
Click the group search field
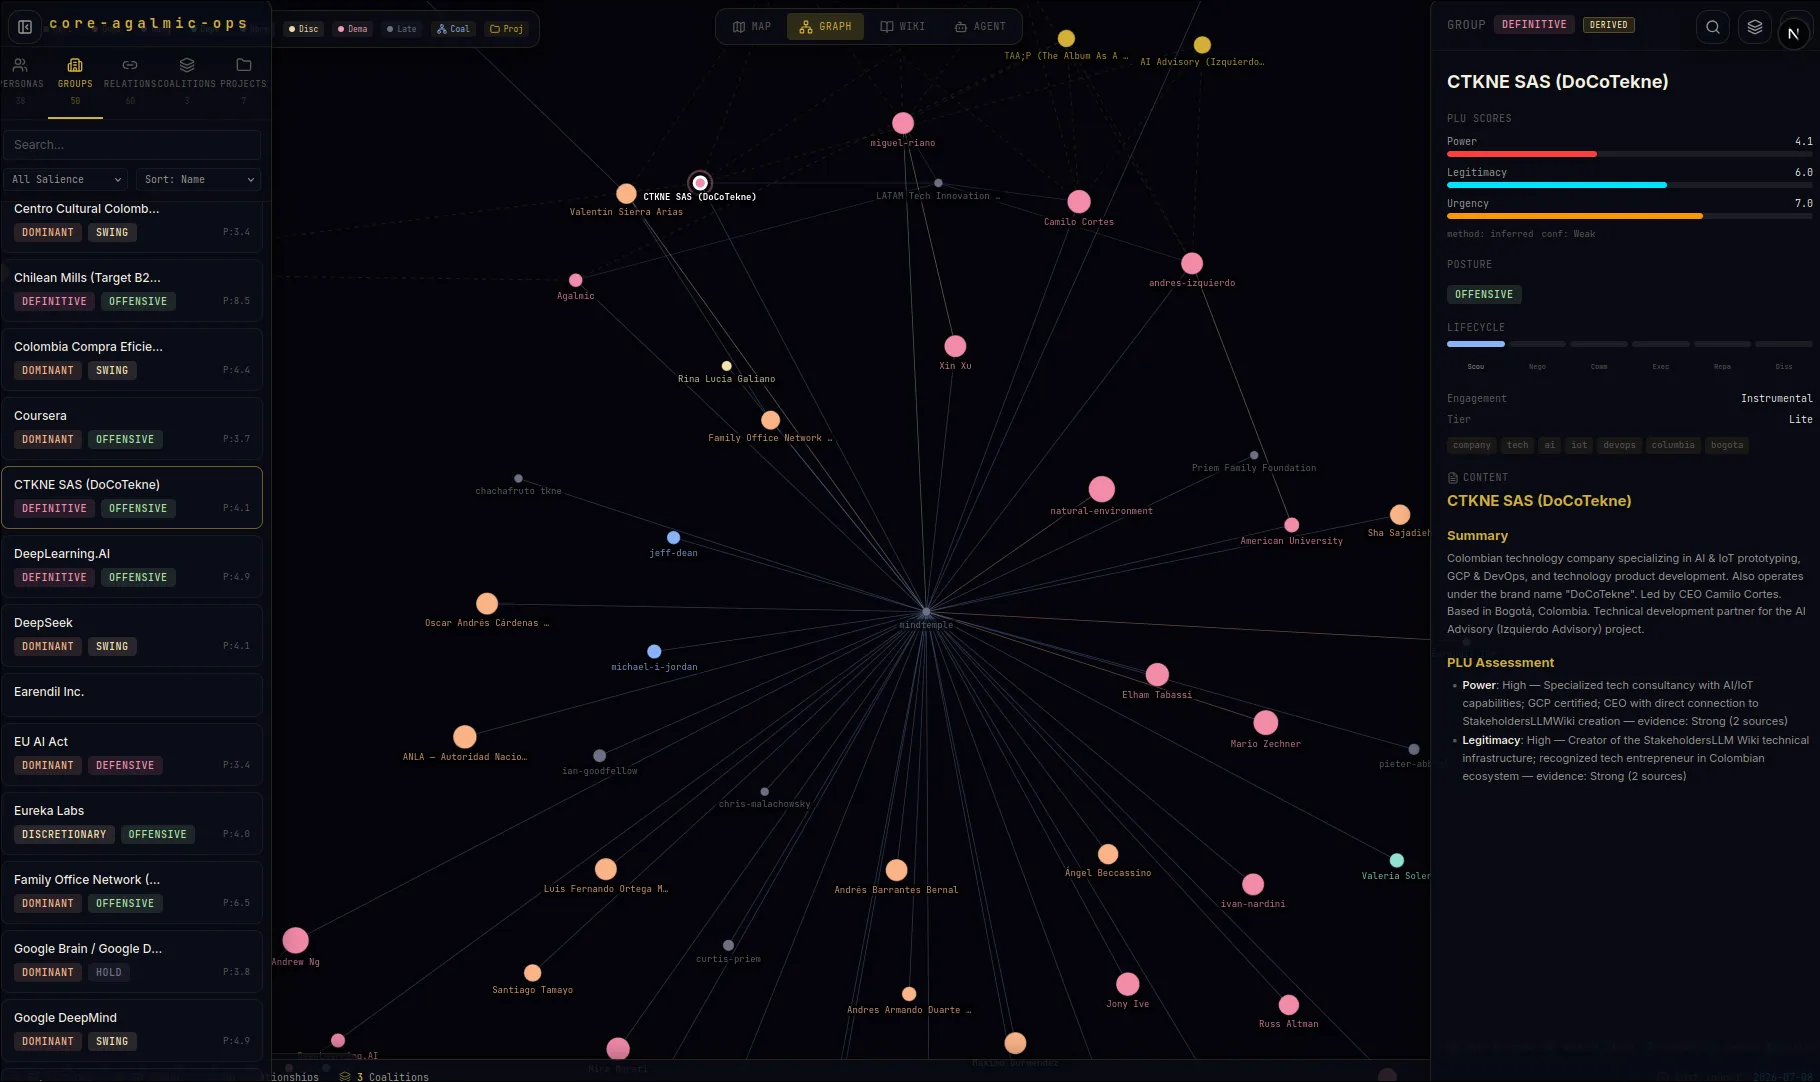click(132, 145)
